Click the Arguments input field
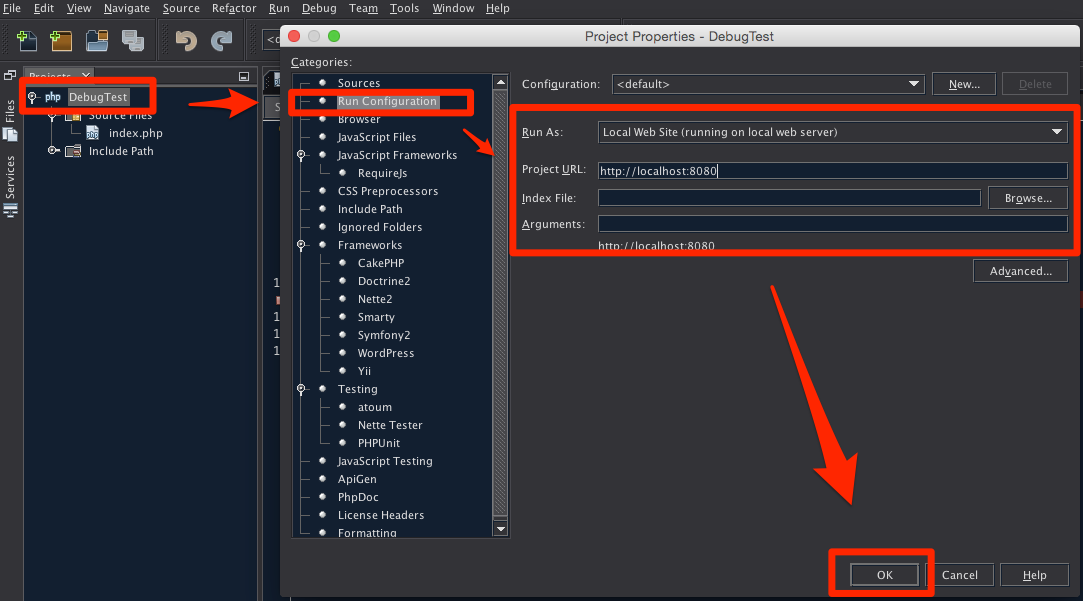Image resolution: width=1083 pixels, height=601 pixels. pyautogui.click(x=832, y=224)
